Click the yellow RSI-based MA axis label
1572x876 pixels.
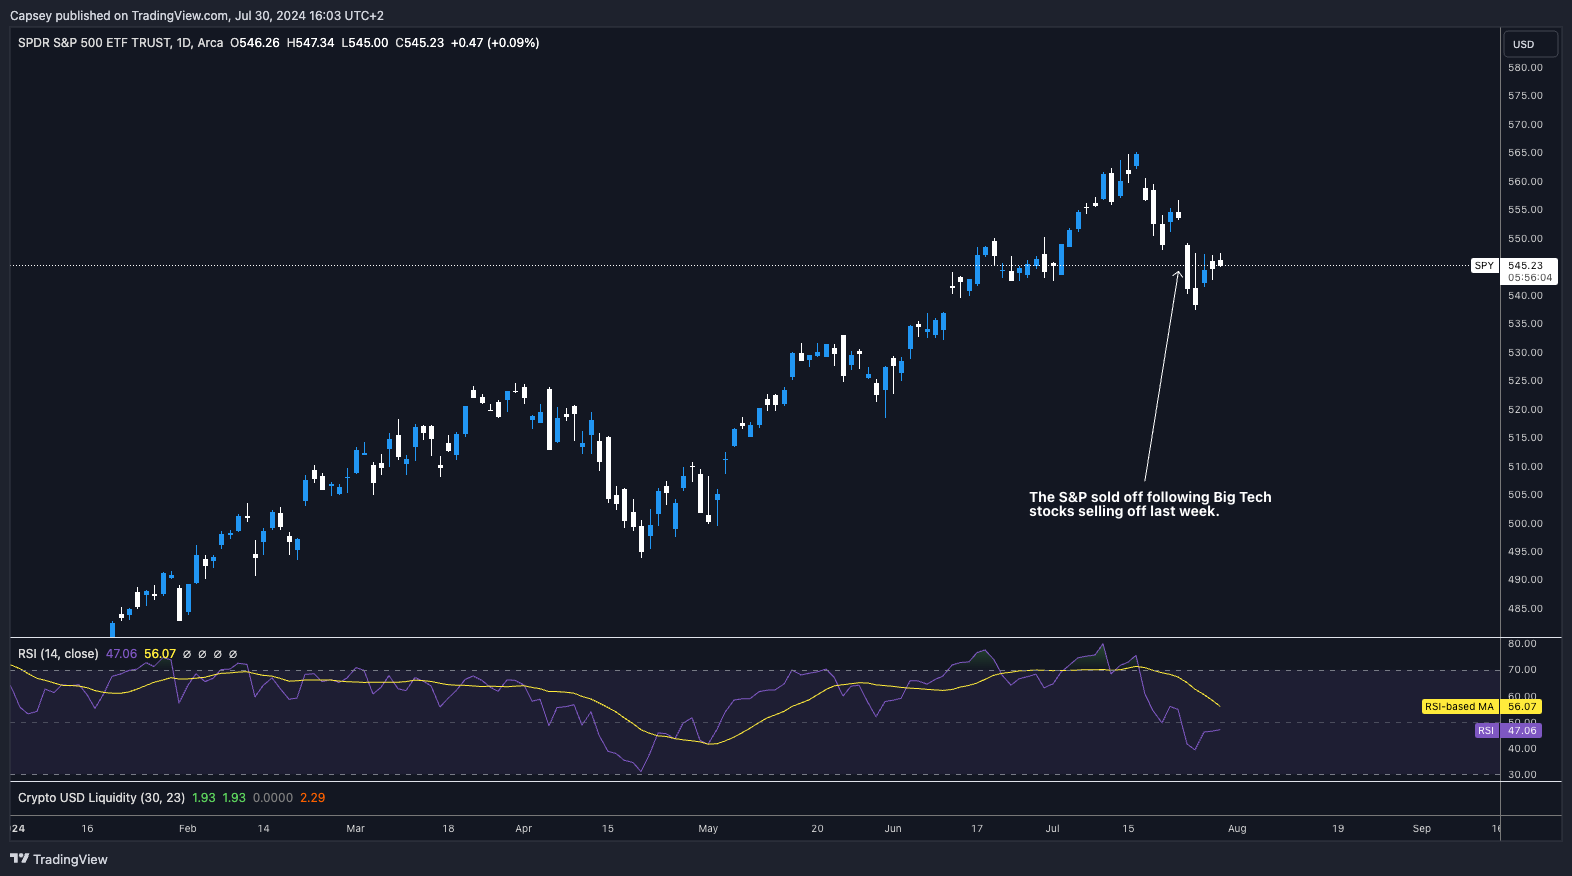click(x=1459, y=707)
